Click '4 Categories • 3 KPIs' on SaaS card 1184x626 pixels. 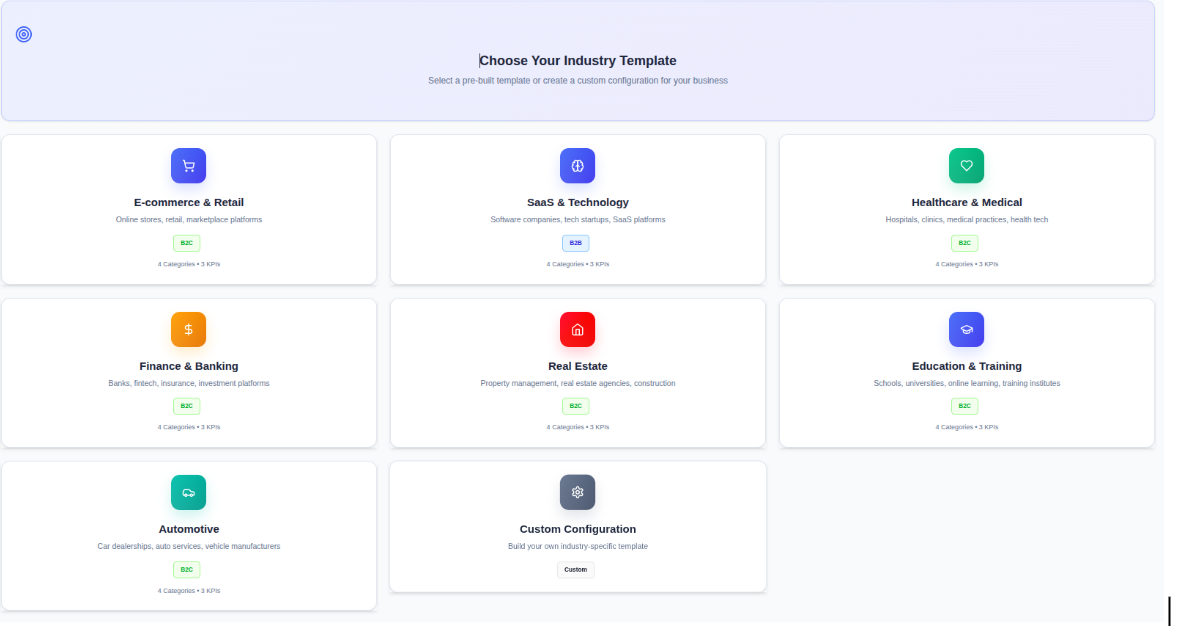coord(578,264)
